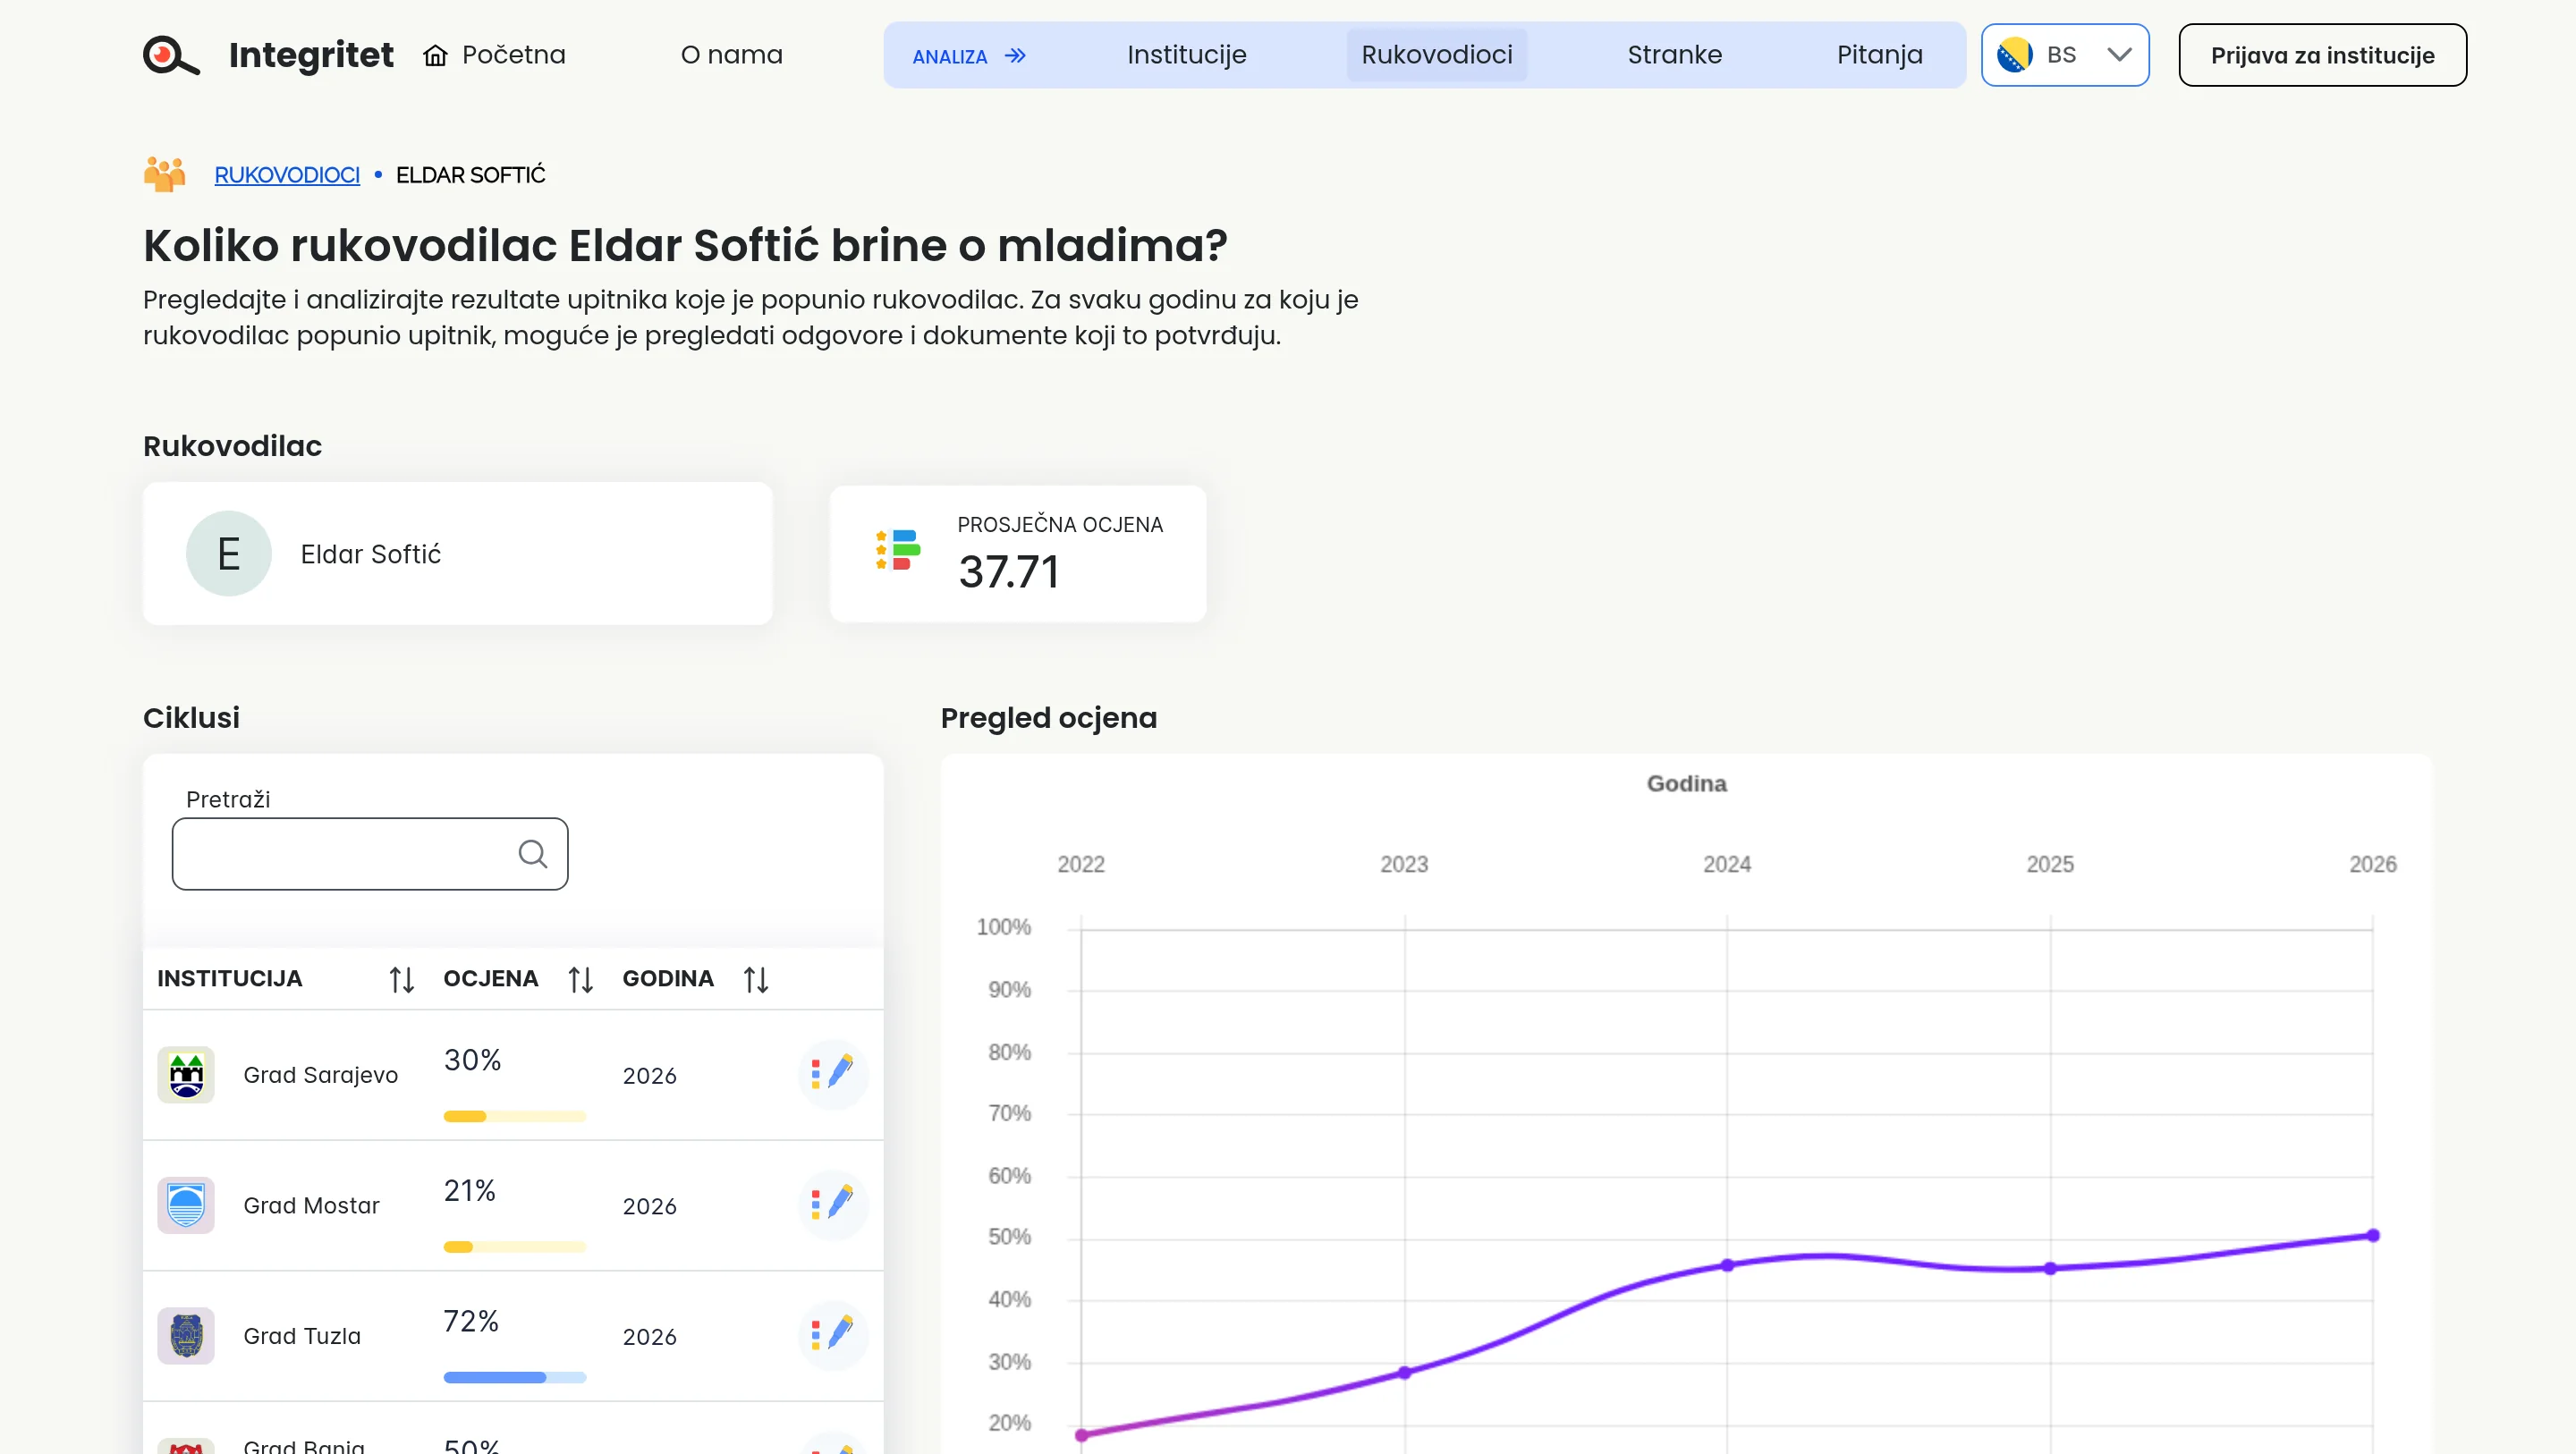Click the Grad Mostar institution name
Image resolution: width=2576 pixels, height=1454 pixels.
click(x=312, y=1206)
